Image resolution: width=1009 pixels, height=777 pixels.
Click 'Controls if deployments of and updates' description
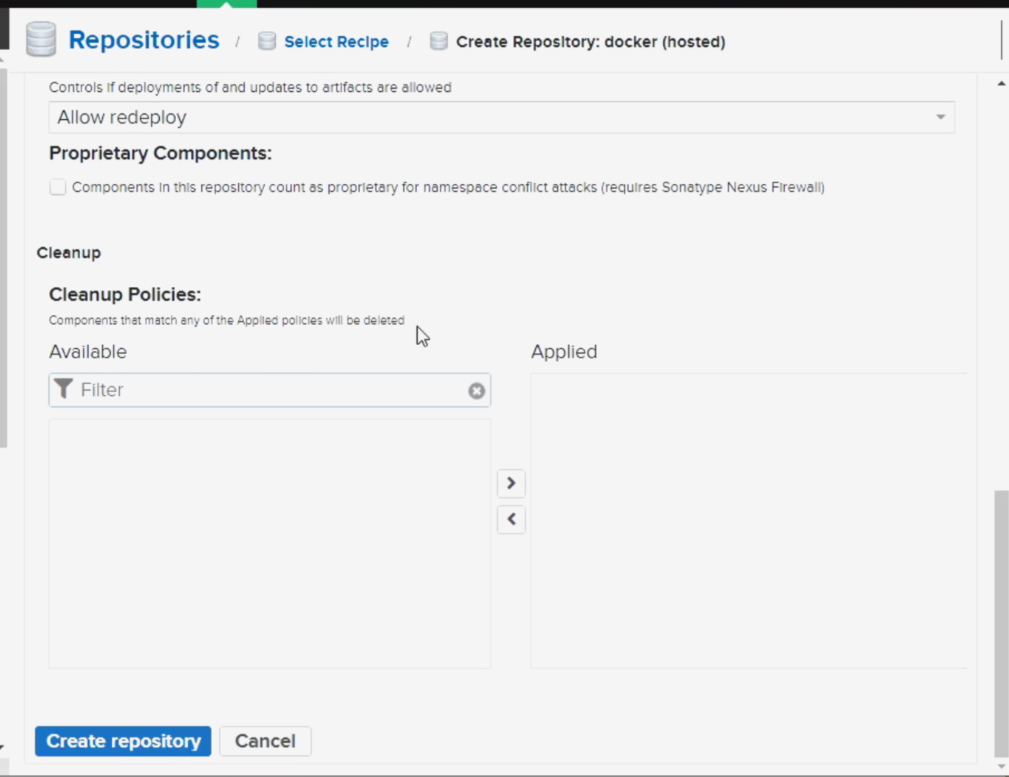(250, 88)
